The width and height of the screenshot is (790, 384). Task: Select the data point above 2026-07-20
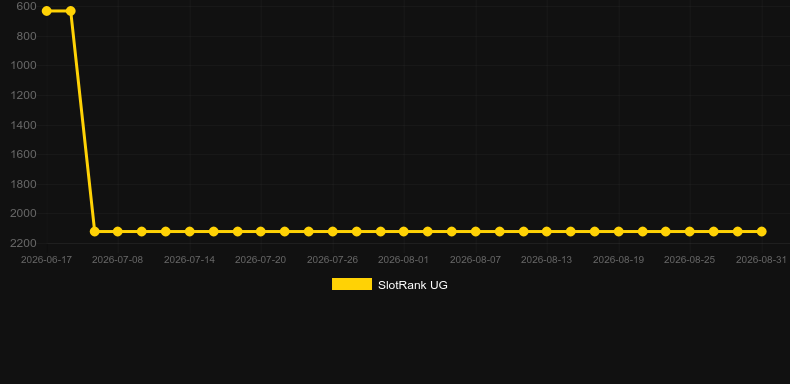[260, 231]
